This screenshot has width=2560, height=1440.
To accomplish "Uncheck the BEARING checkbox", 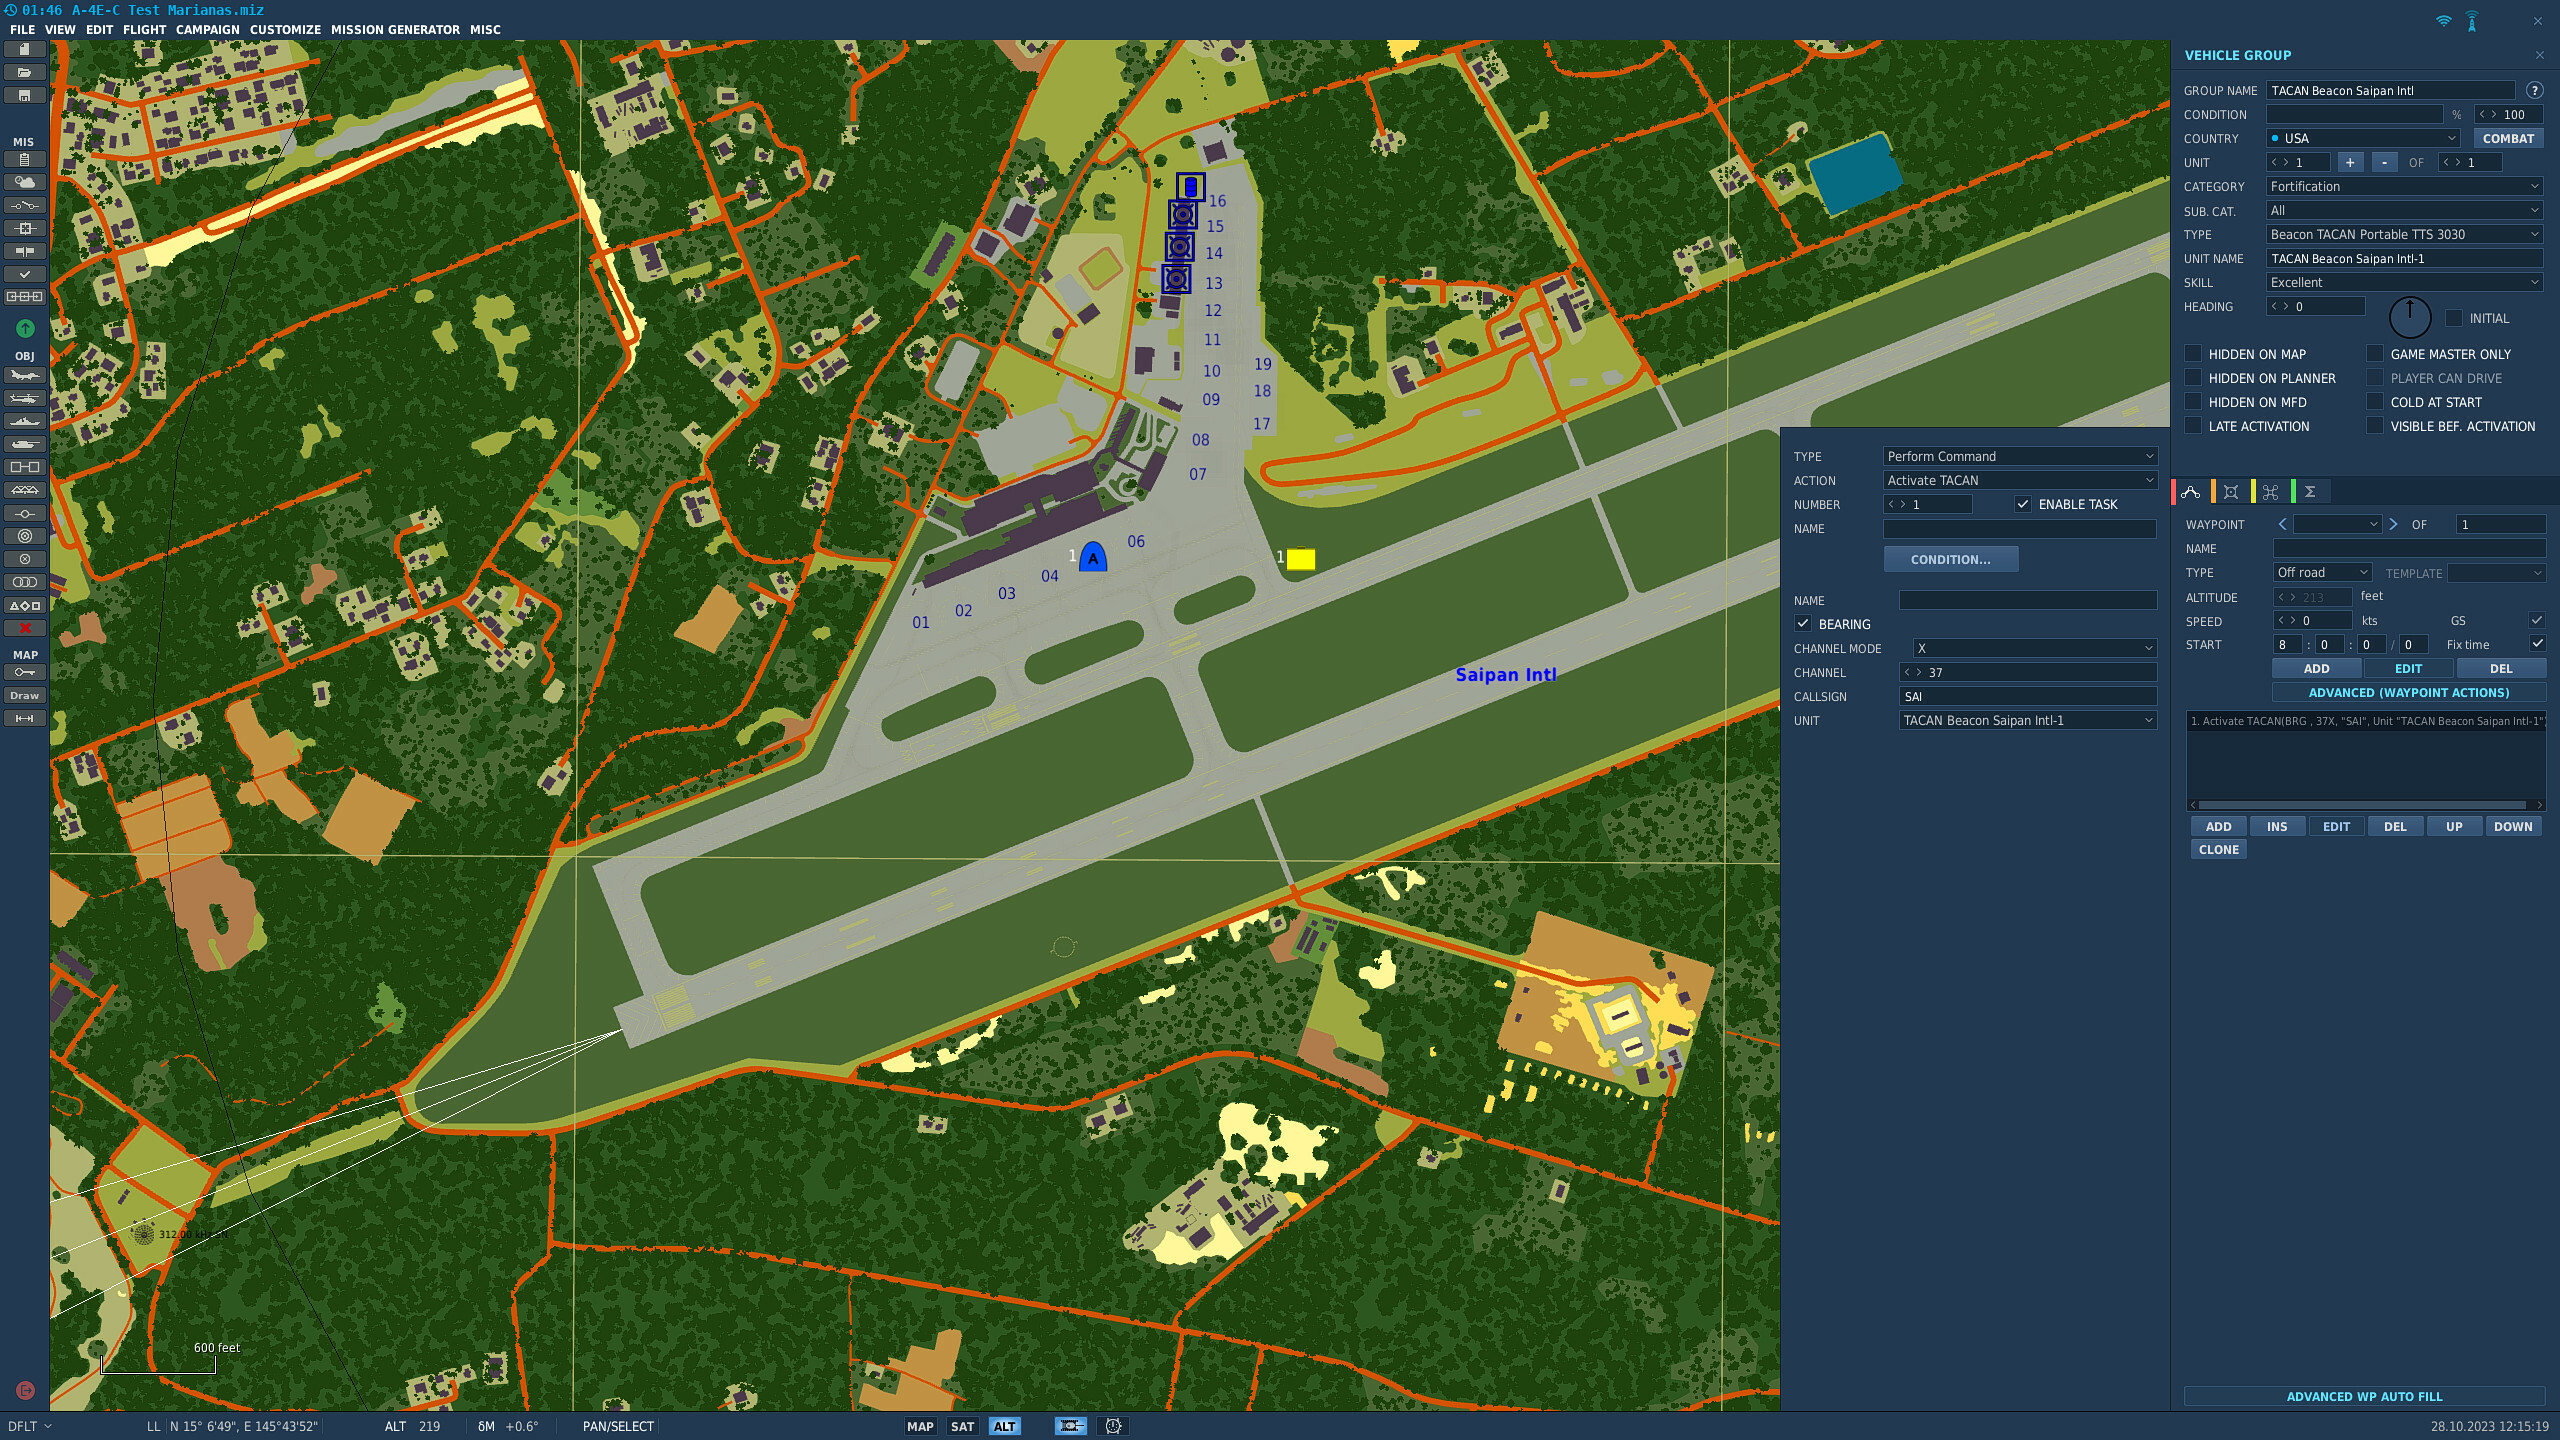I will pos(1803,624).
